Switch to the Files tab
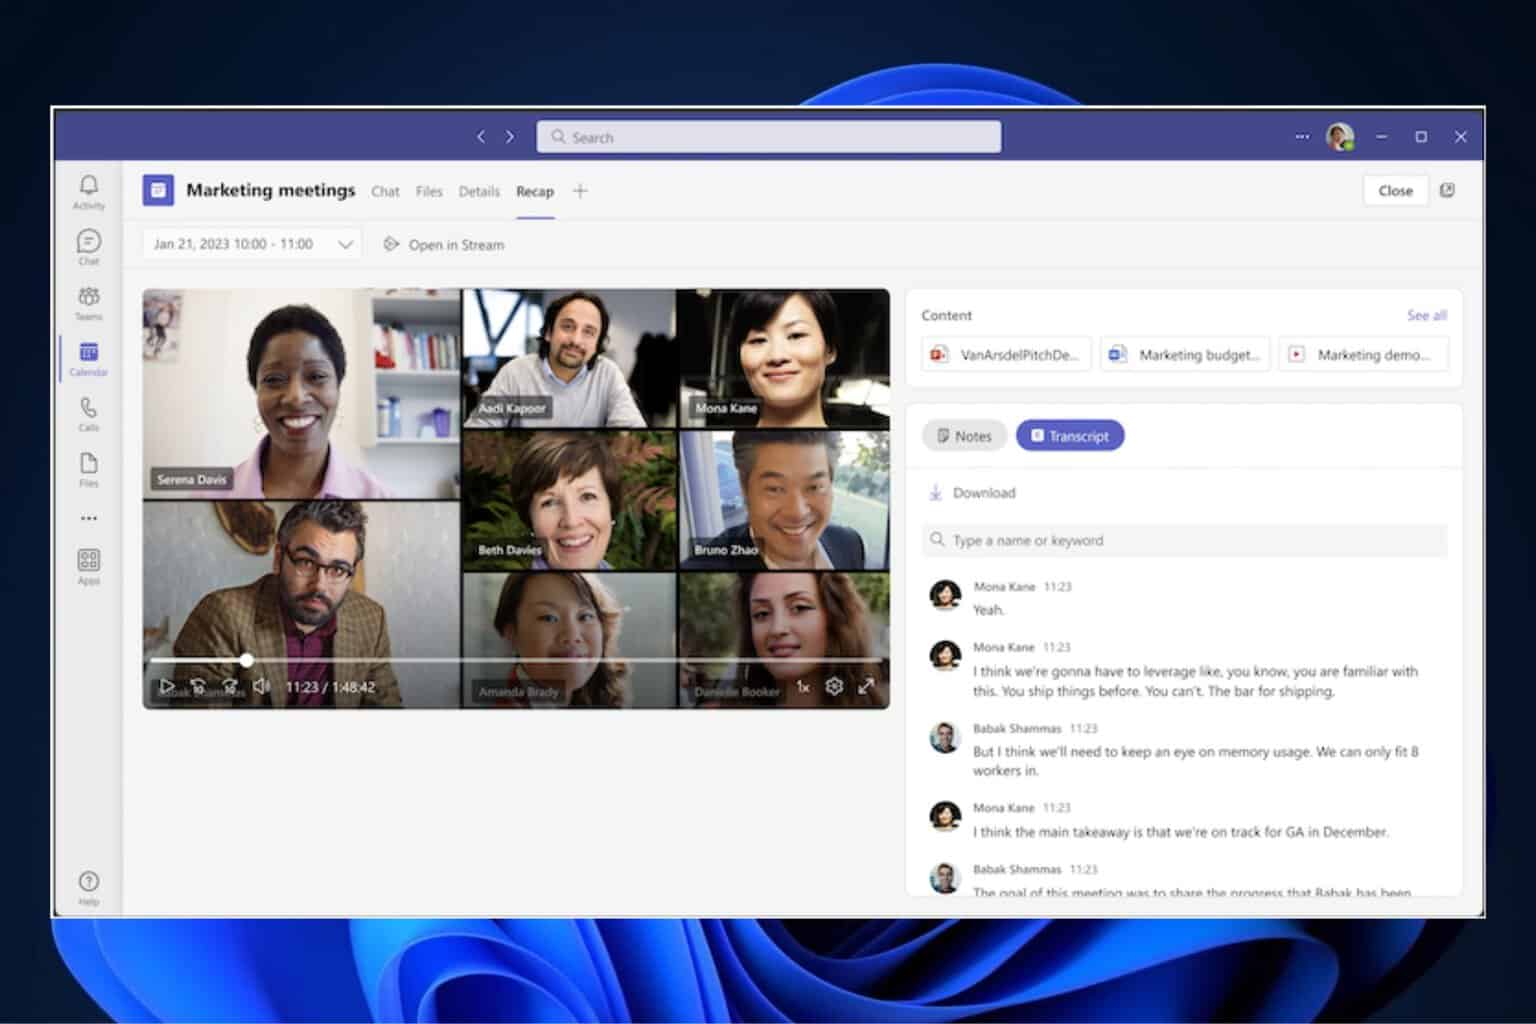The height and width of the screenshot is (1024, 1536). (x=428, y=191)
